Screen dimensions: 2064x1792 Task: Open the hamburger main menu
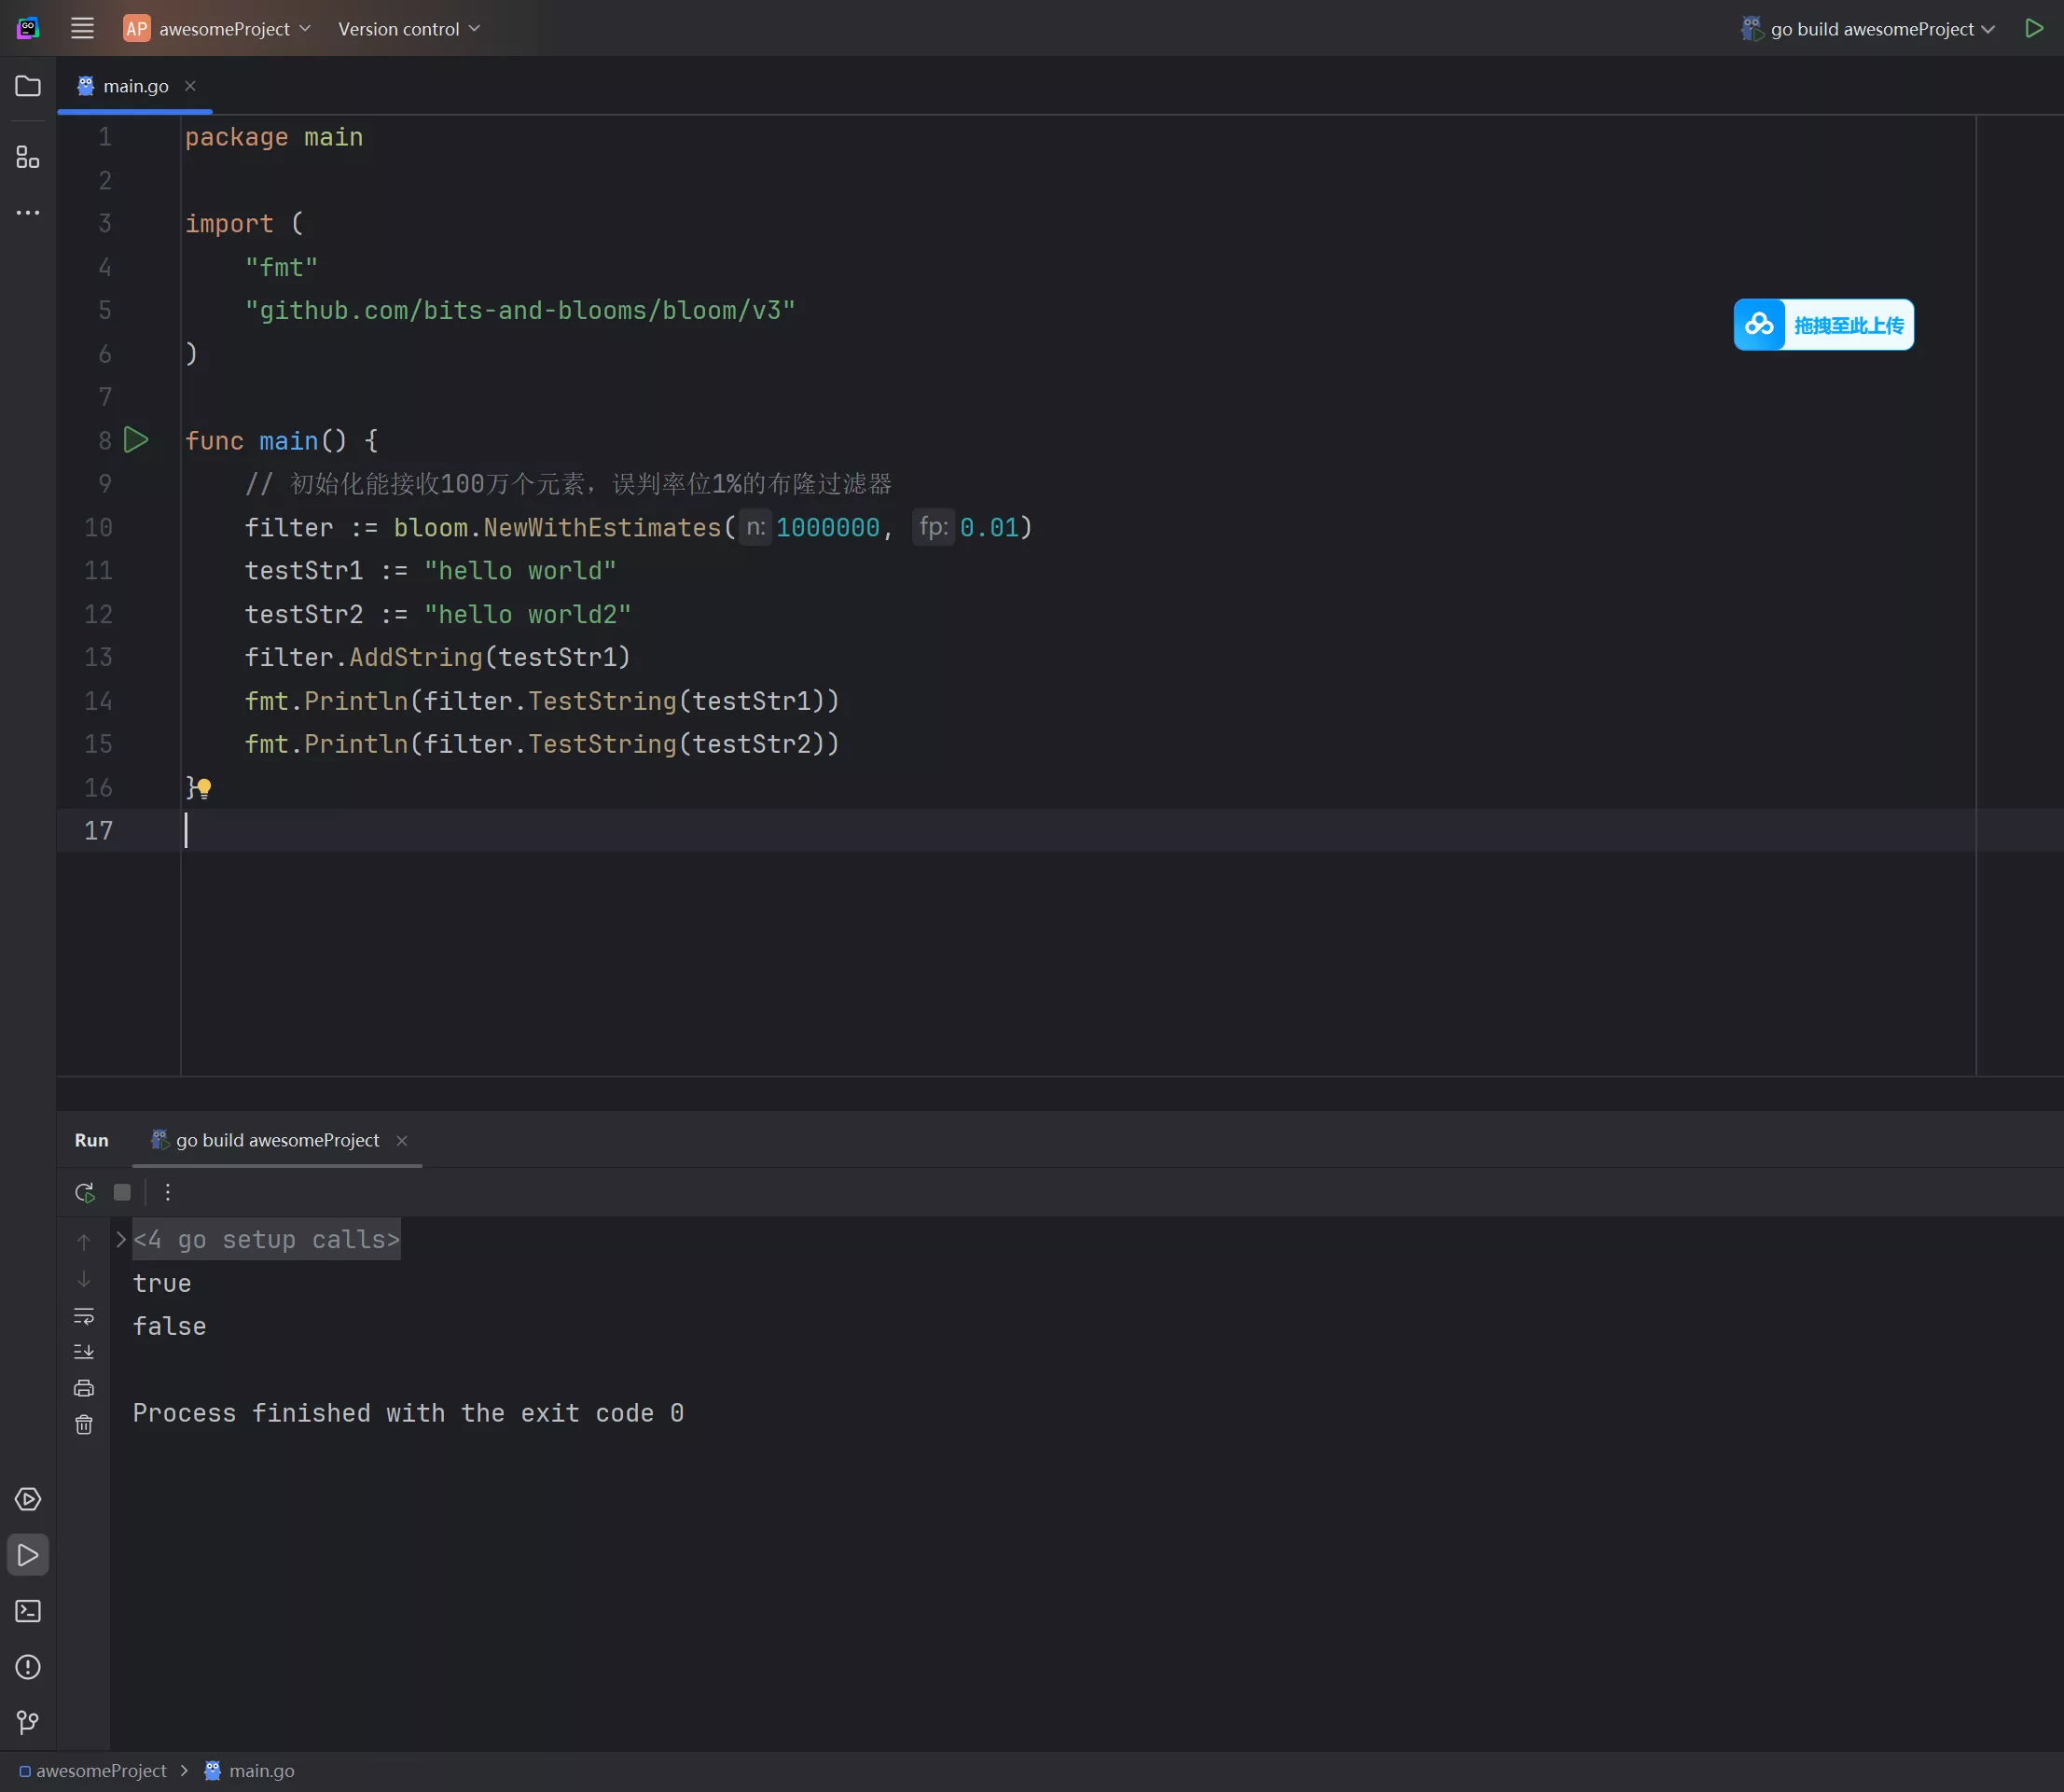[x=82, y=29]
